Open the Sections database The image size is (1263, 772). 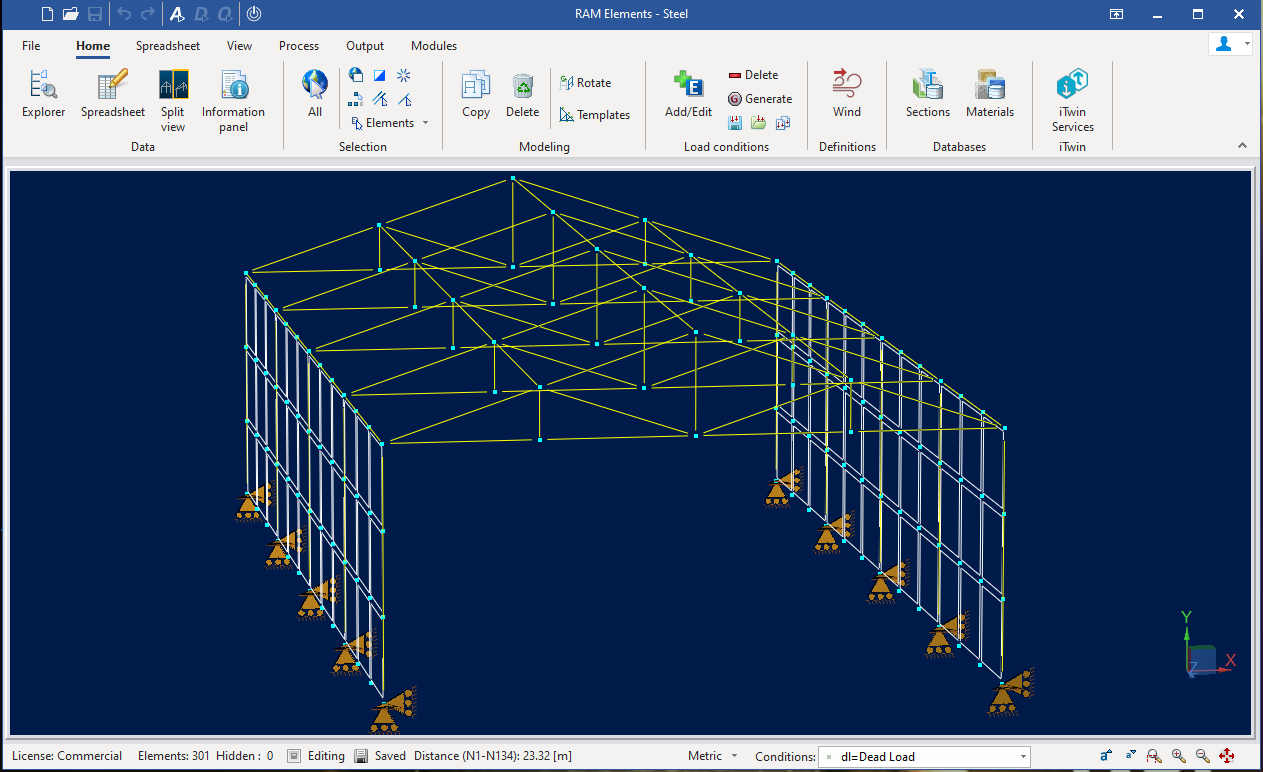coord(928,95)
